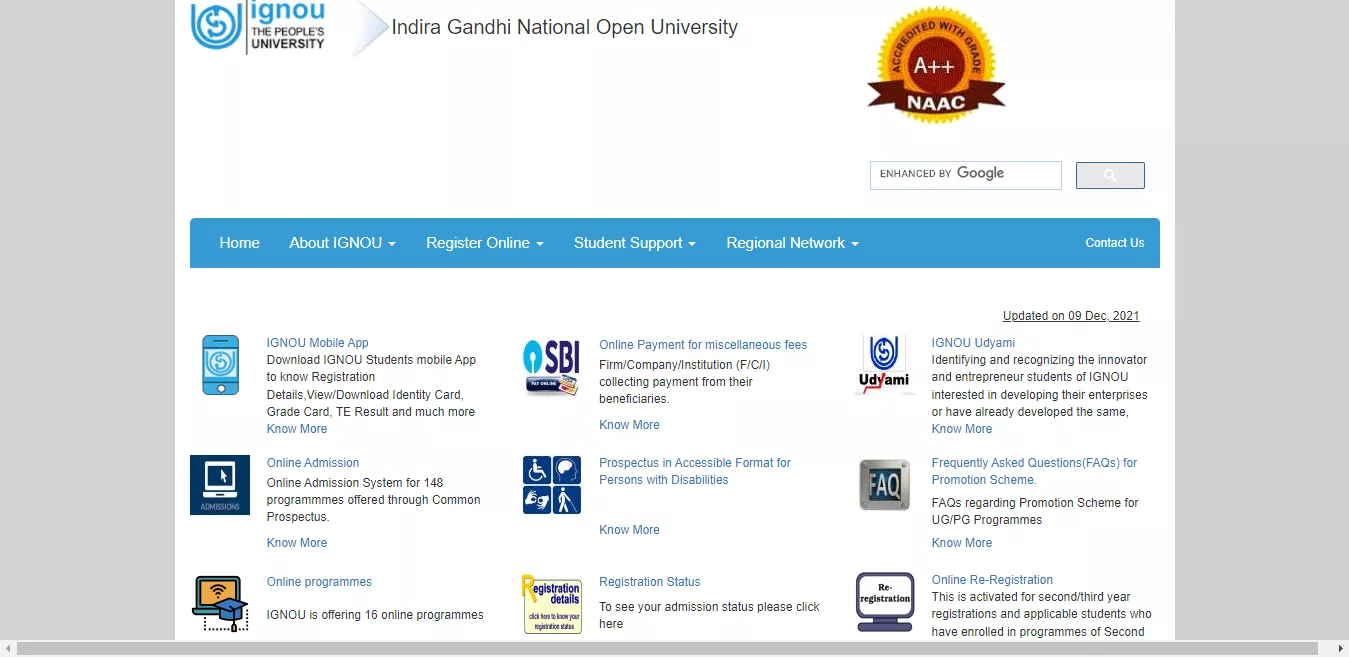This screenshot has width=1349, height=657.
Task: Click the FAQ icon
Action: coord(885,485)
